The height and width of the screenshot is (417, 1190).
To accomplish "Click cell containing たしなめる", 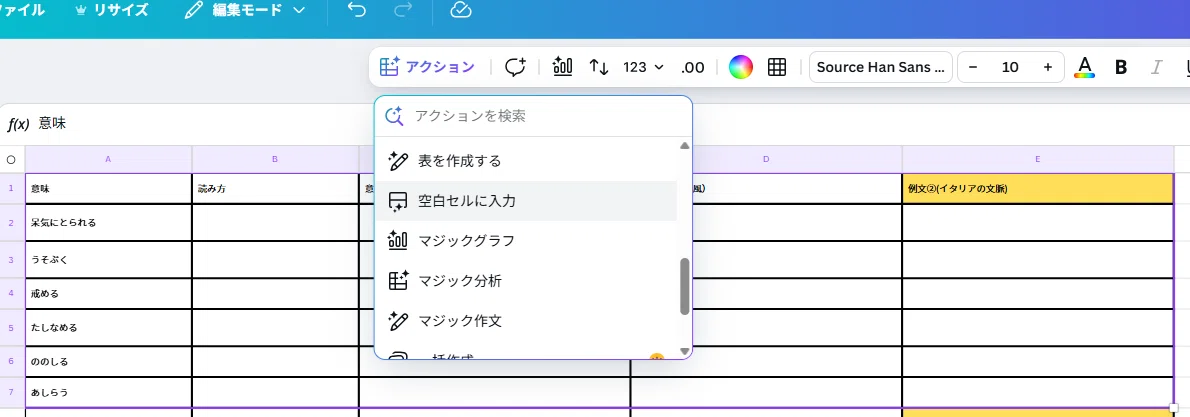I will point(109,327).
